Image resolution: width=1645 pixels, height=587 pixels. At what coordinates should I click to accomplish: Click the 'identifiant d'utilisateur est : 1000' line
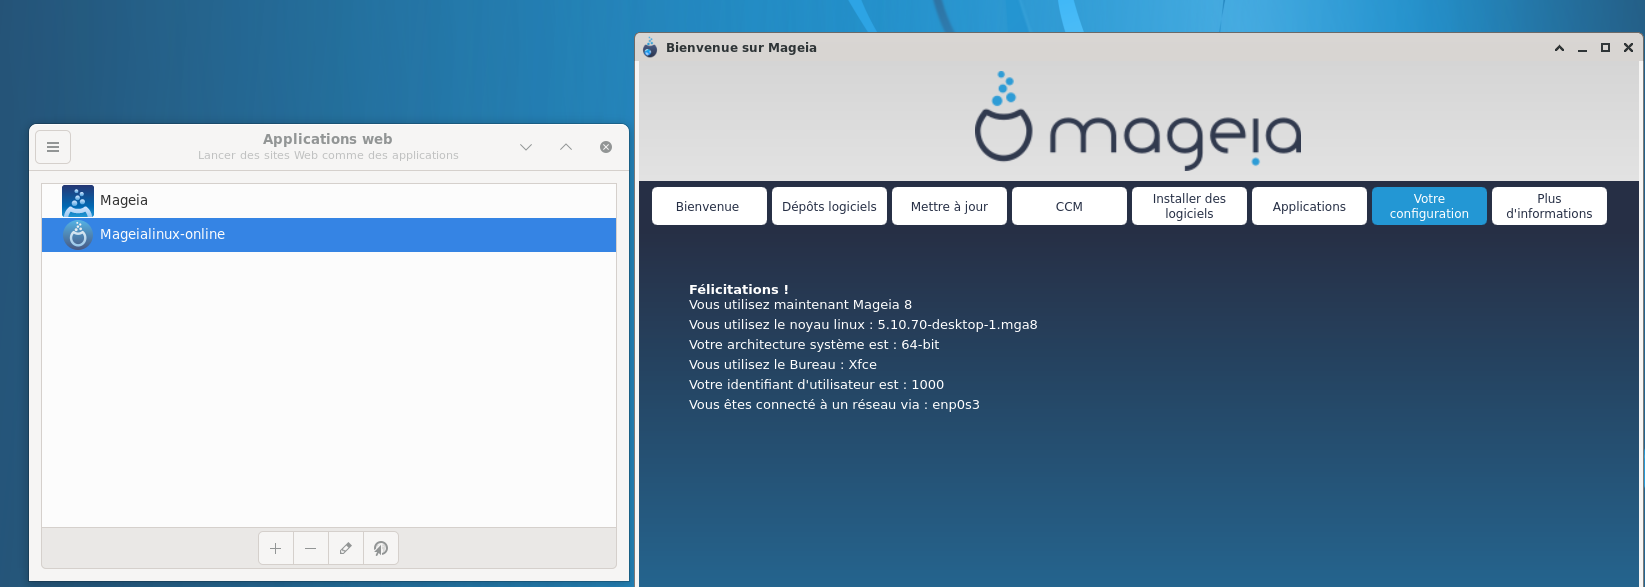[816, 385]
